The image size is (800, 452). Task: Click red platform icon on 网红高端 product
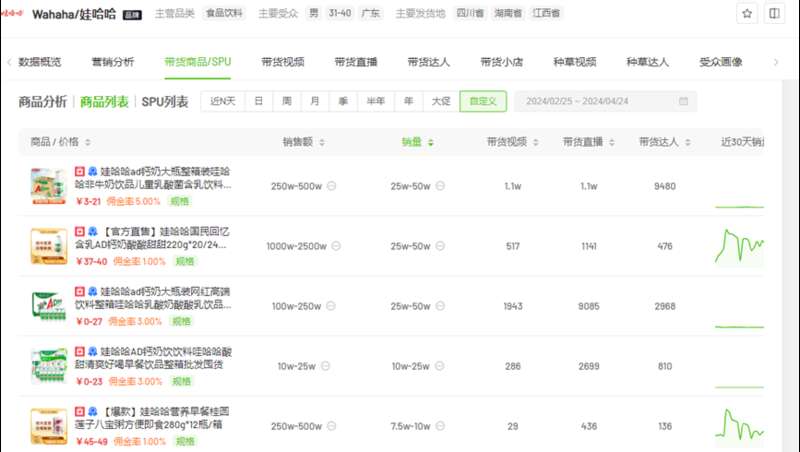point(80,291)
